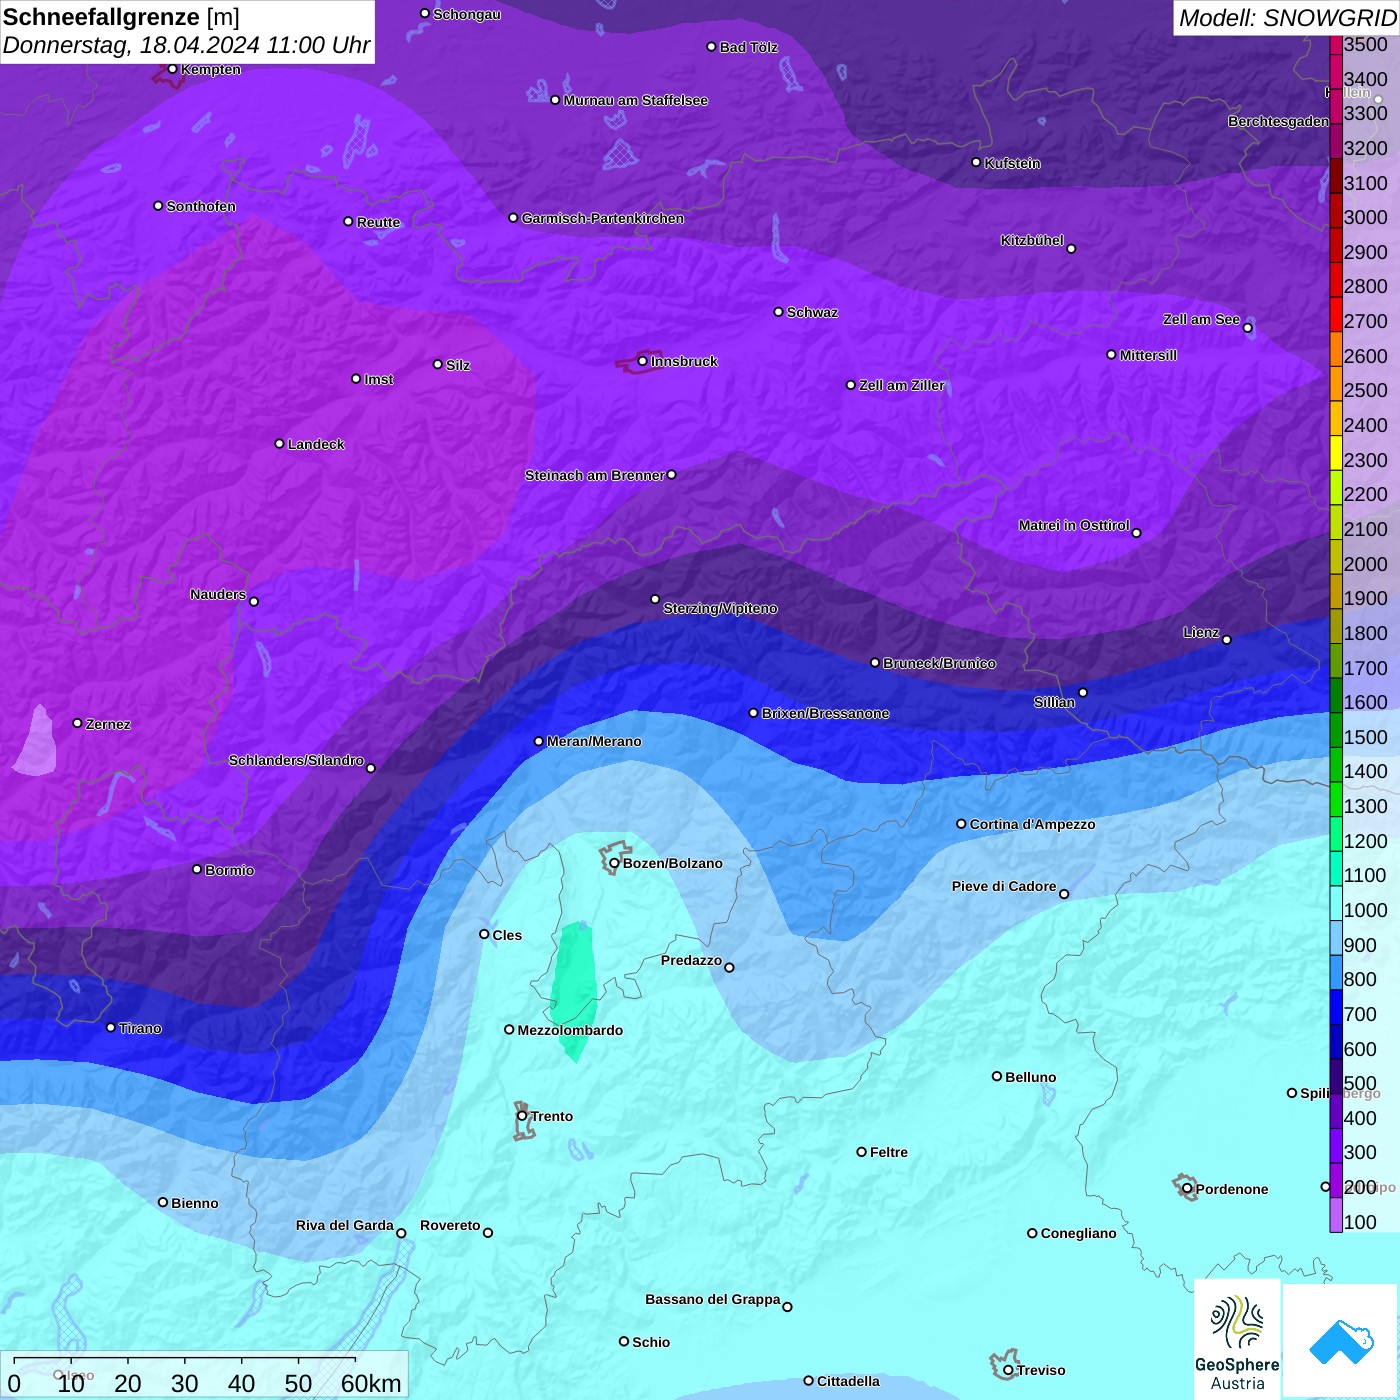Viewport: 1400px width, 1400px height.
Task: Click the Sillian location dot
Action: pos(1083,692)
